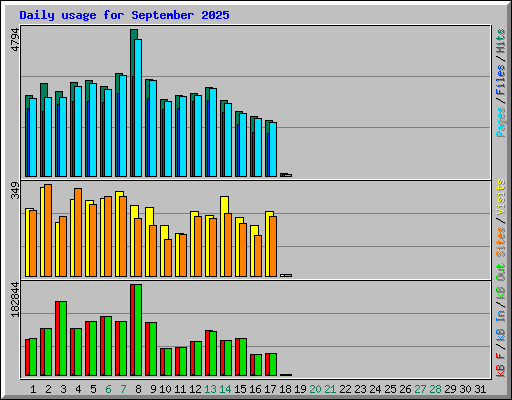Click day 8 green kB bar, the tallest
Image resolution: width=512 pixels, height=400 pixels.
pos(138,330)
